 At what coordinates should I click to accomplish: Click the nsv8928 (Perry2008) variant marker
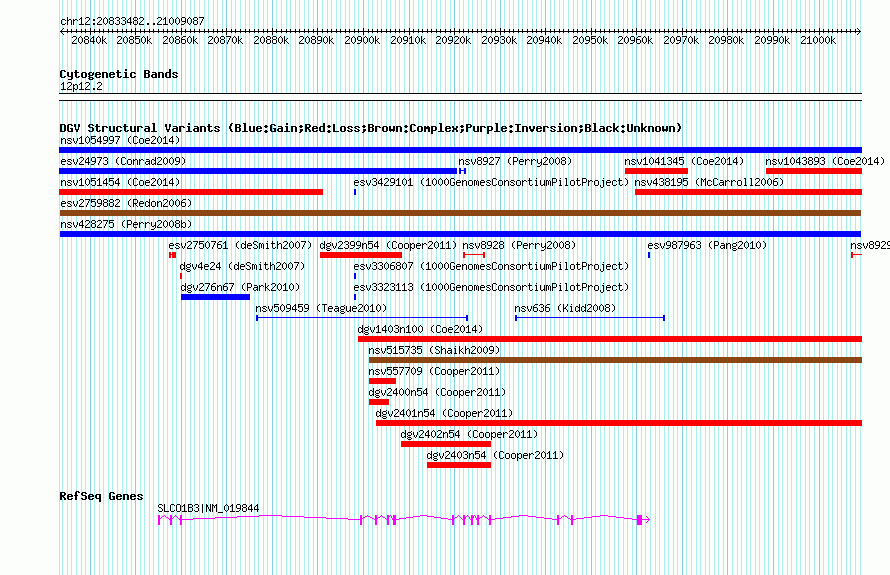(474, 255)
